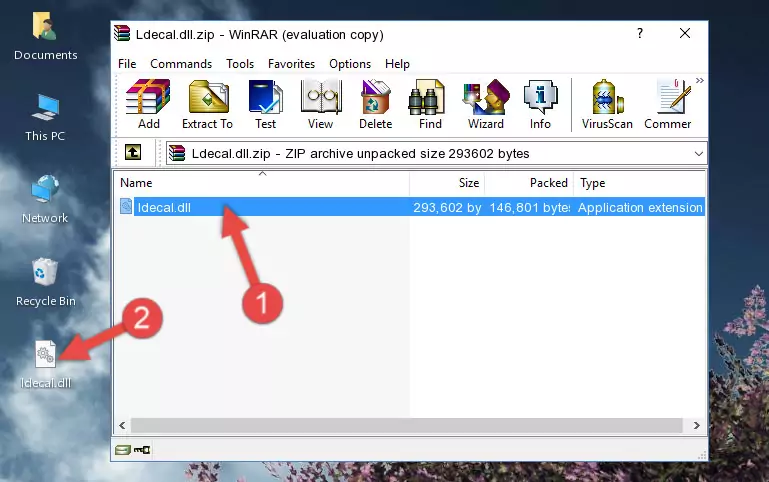Open the Favorites menu
Image resolution: width=769 pixels, height=482 pixels.
(x=291, y=64)
